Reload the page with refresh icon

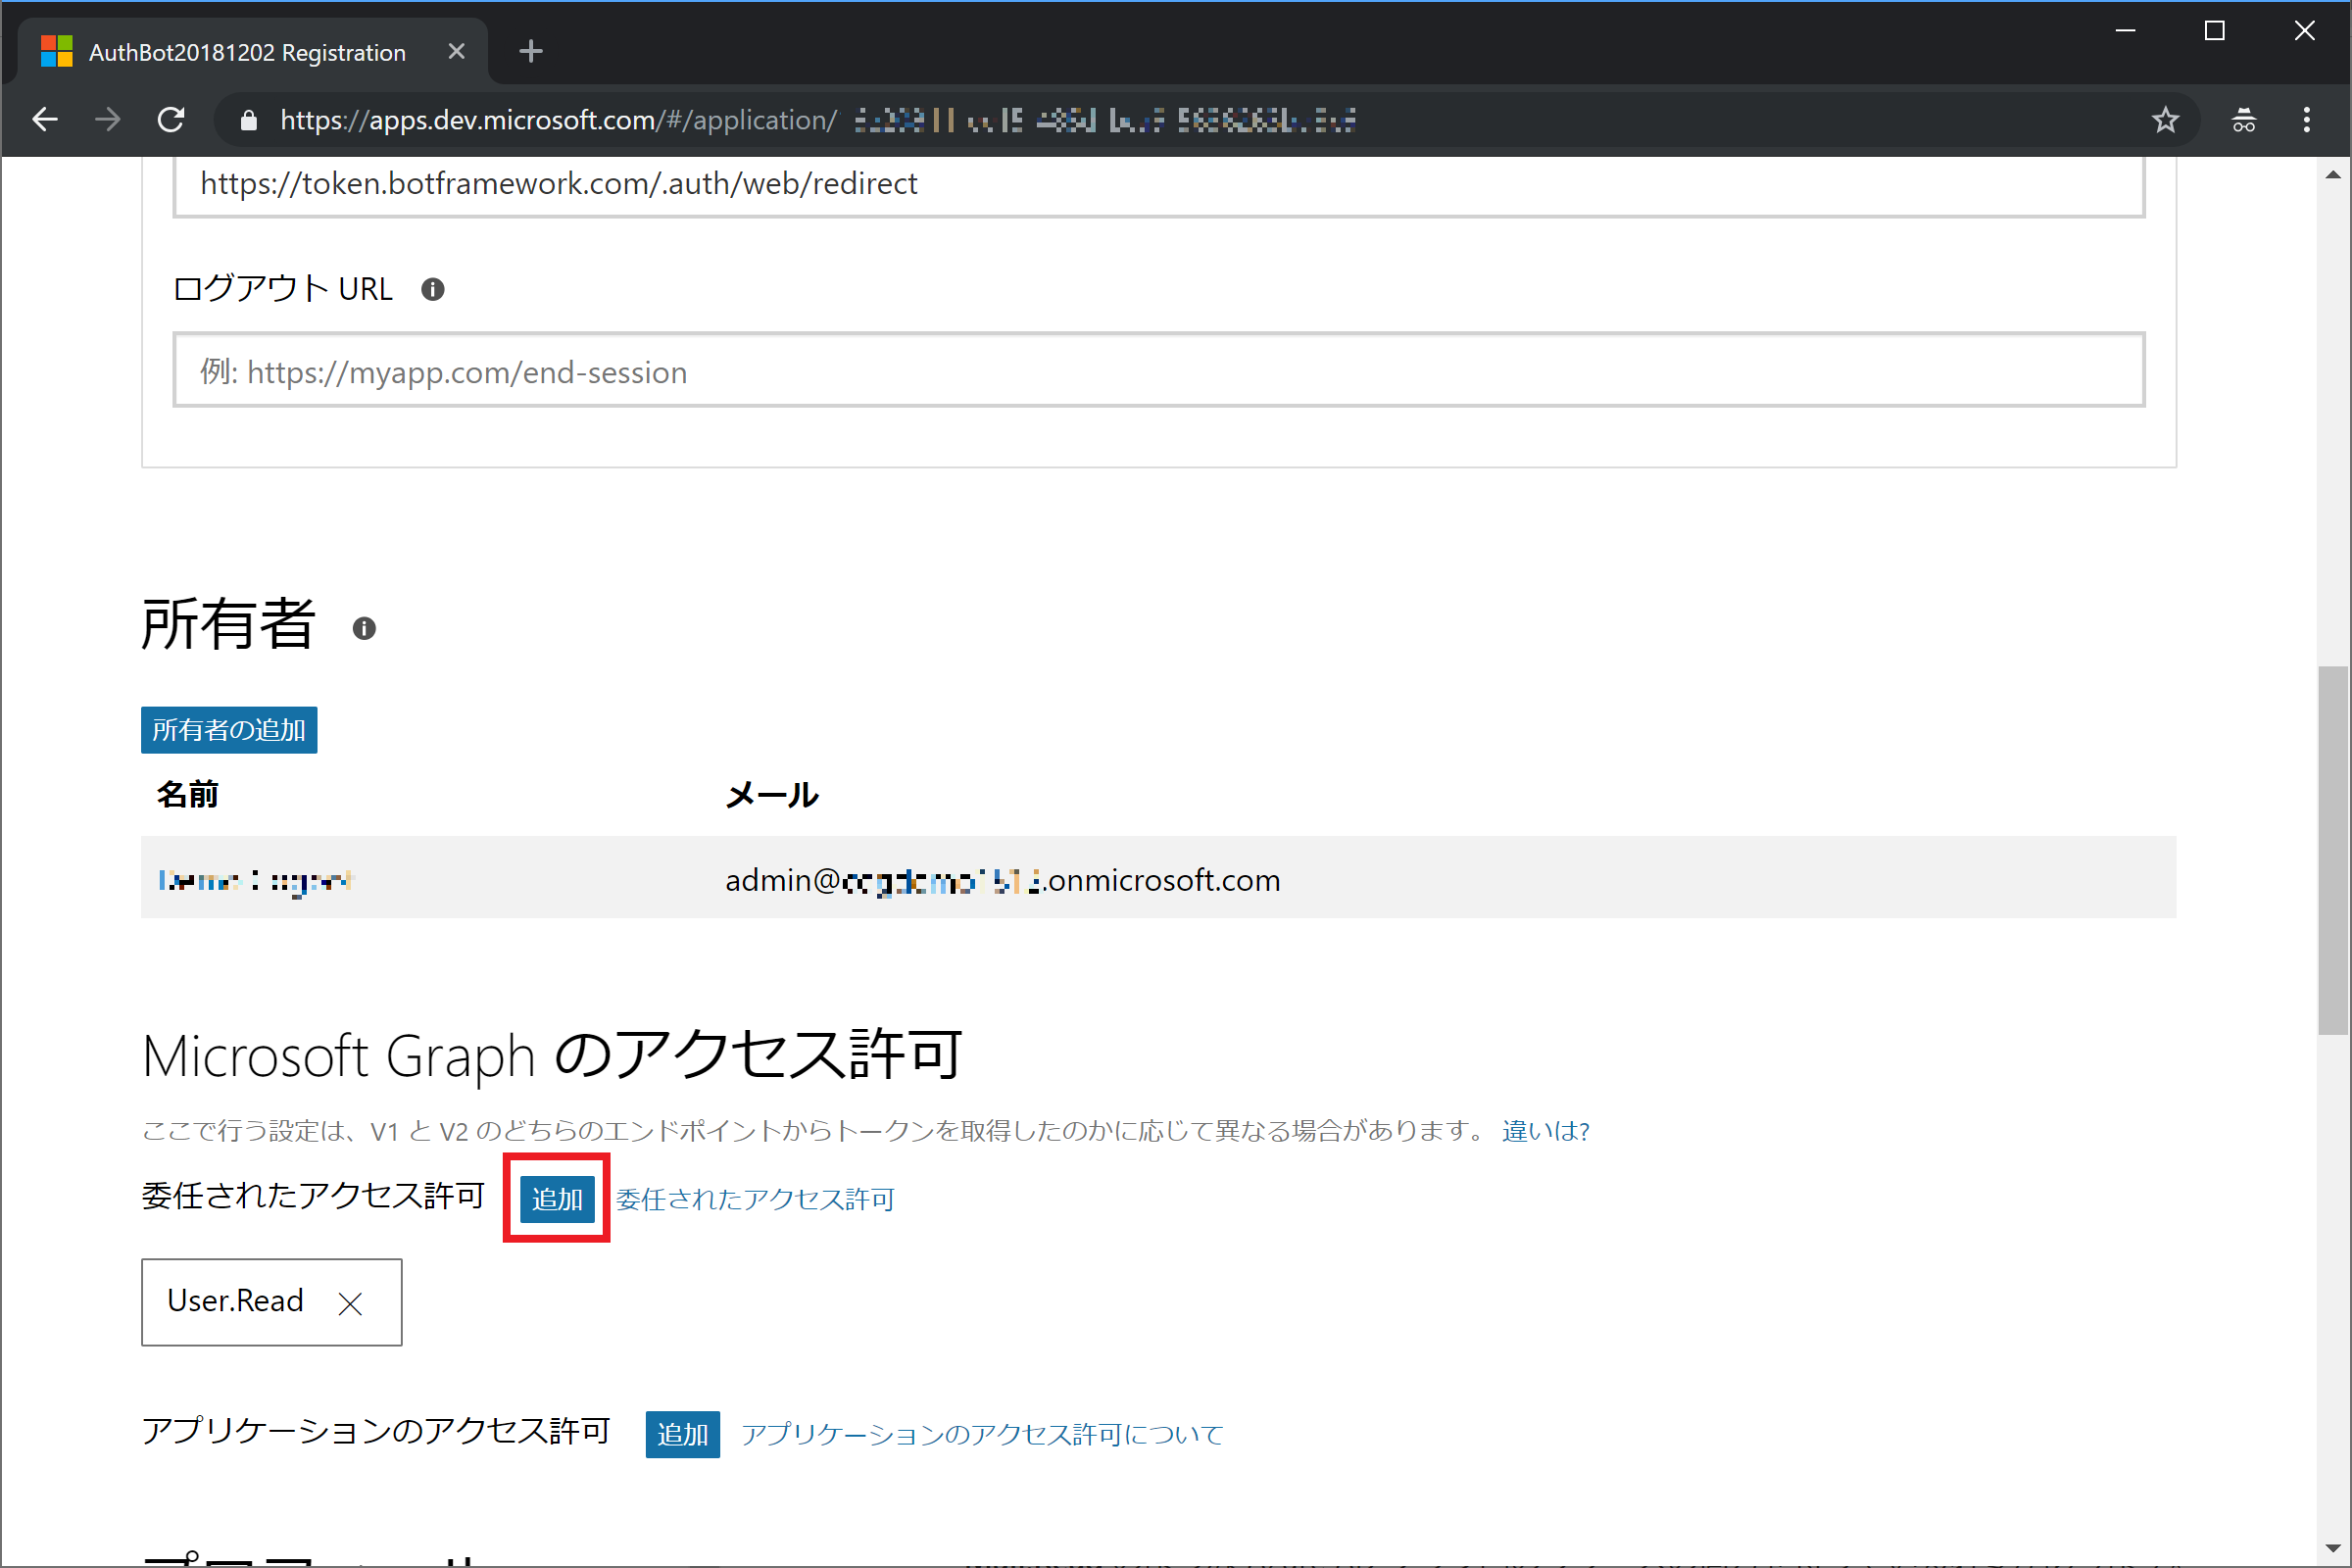171,120
